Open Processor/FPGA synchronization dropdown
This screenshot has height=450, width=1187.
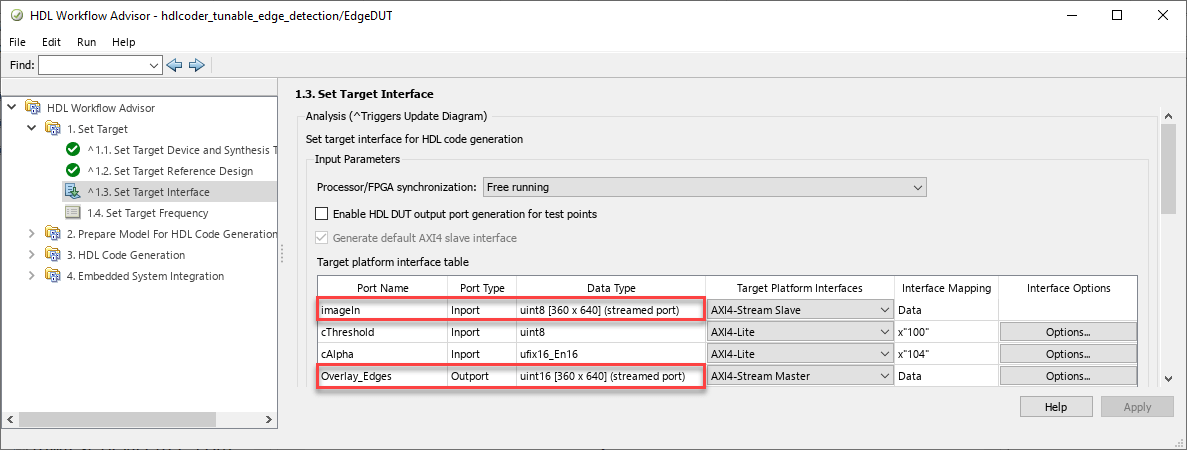(x=704, y=187)
